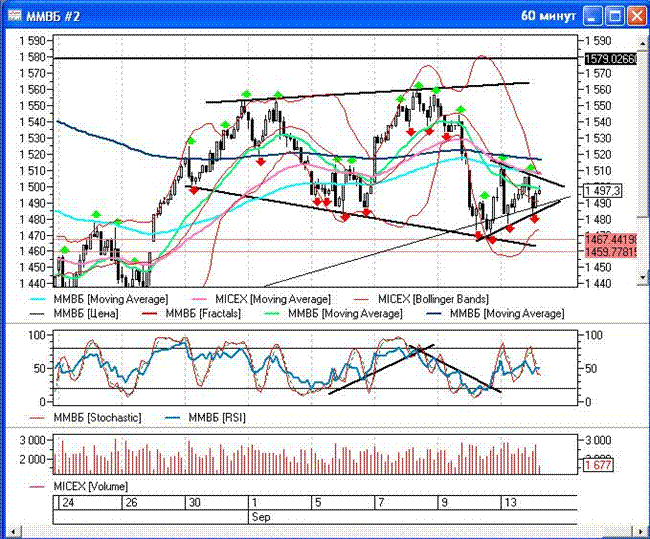Click the 60 минут timeframe label
Screen dimensions: 650x539
[x=547, y=15]
